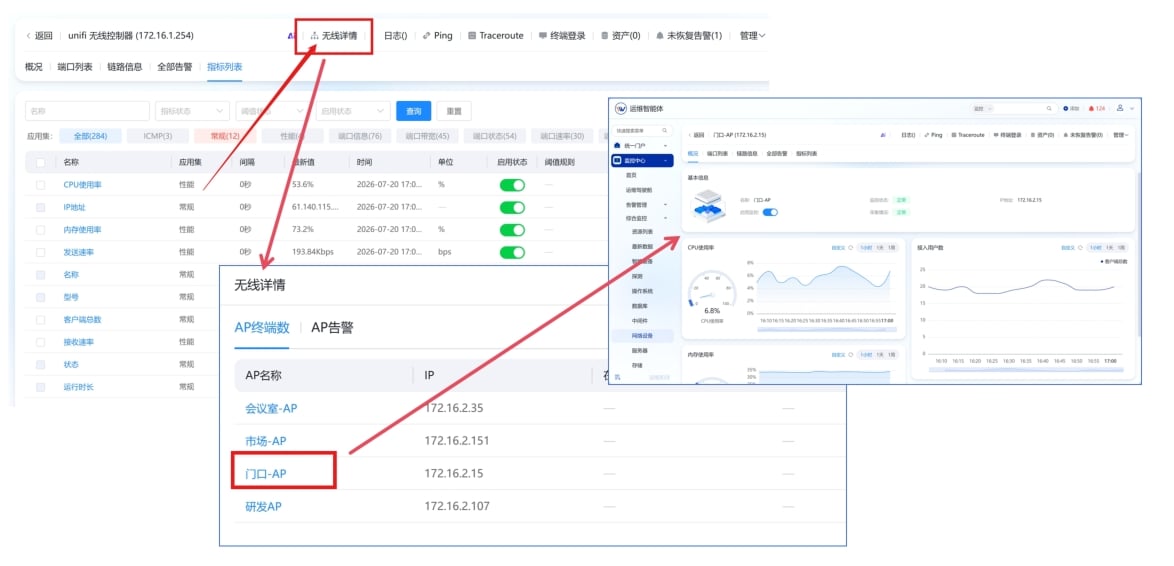Viewport: 1174px width, 566px height.
Task: Expand the 统一门户 sidebar menu
Action: pyautogui.click(x=665, y=145)
